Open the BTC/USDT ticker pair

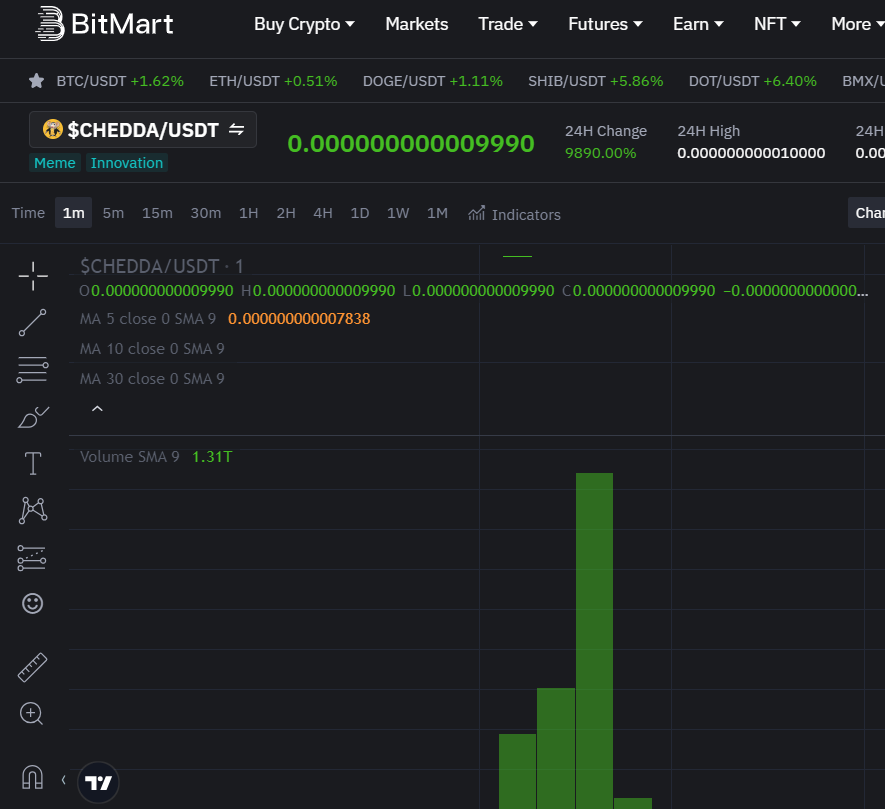point(120,81)
